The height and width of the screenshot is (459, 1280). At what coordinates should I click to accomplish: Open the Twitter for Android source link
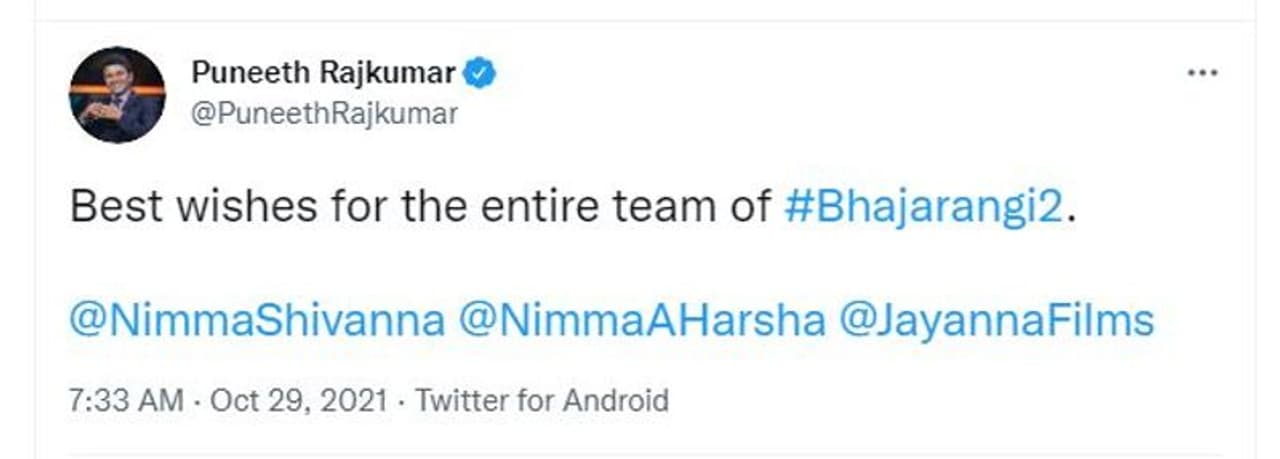pyautogui.click(x=542, y=401)
